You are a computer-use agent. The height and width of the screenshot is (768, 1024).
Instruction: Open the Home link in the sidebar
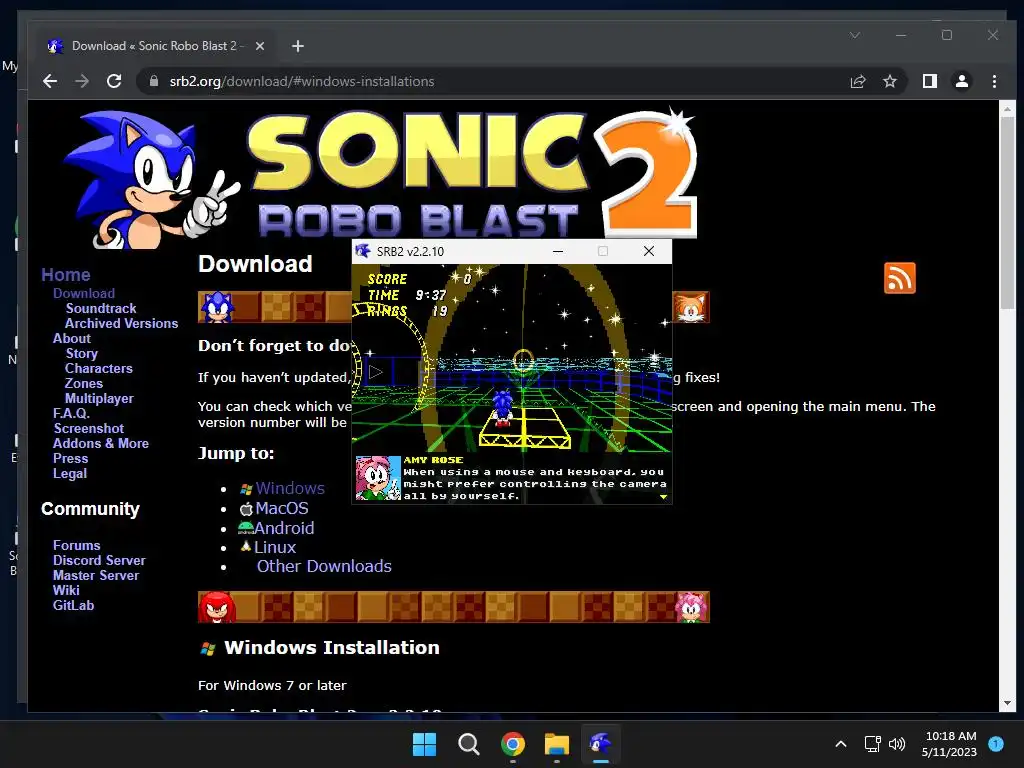[66, 275]
